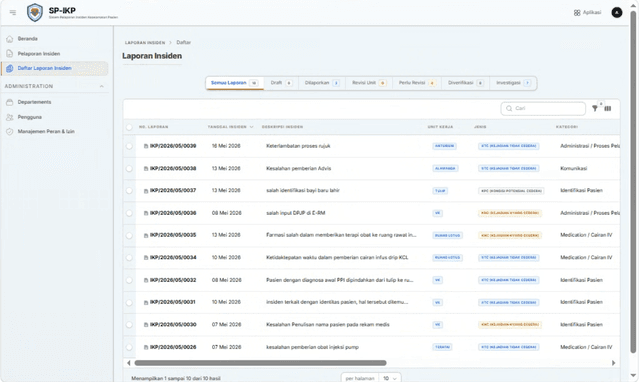Viewport: 640px width, 382px height.
Task: Collapse the ADMINISTRATION sidebar section
Action: [102, 86]
